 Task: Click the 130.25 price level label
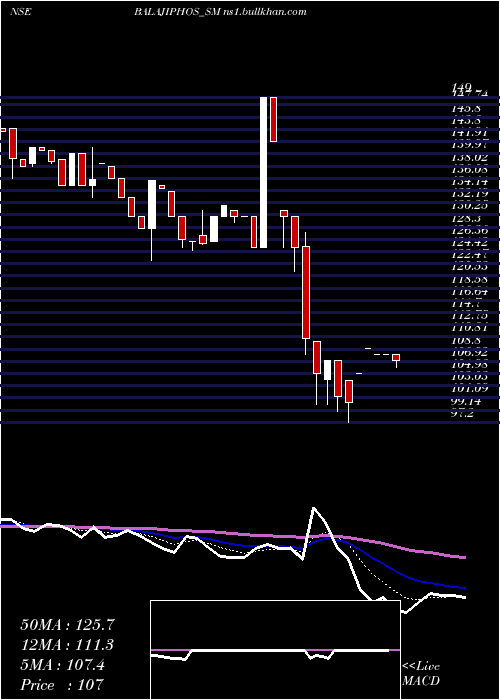click(470, 207)
